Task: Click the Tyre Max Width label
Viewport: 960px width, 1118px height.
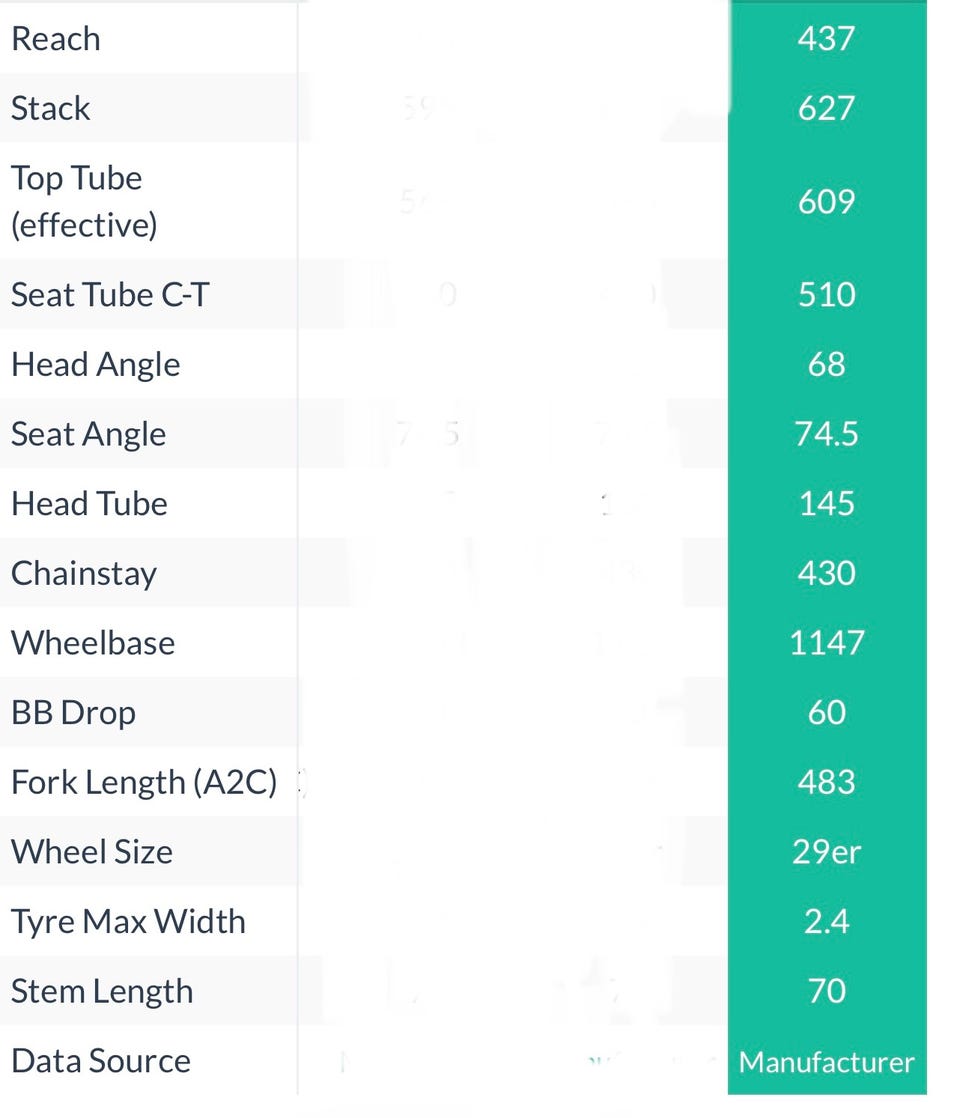Action: 128,921
